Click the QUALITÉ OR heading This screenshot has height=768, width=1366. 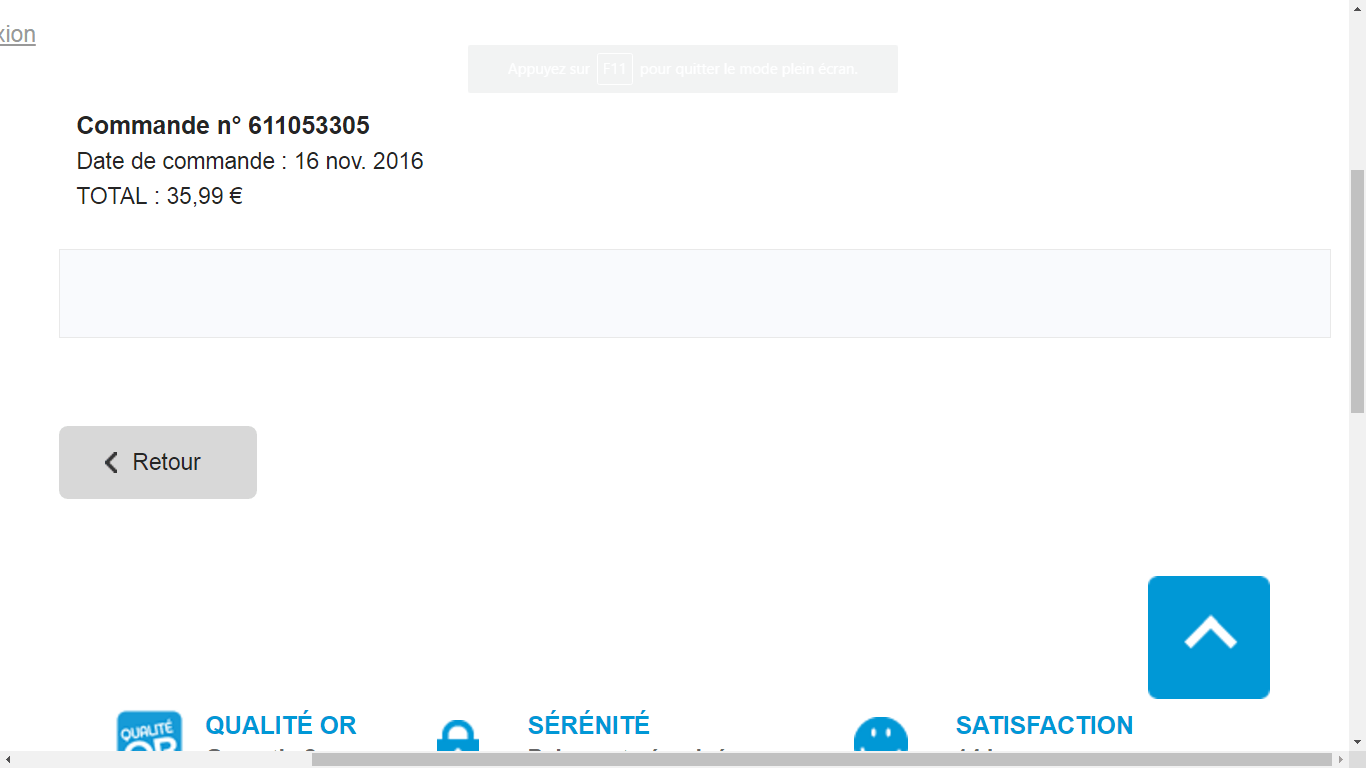(x=280, y=725)
